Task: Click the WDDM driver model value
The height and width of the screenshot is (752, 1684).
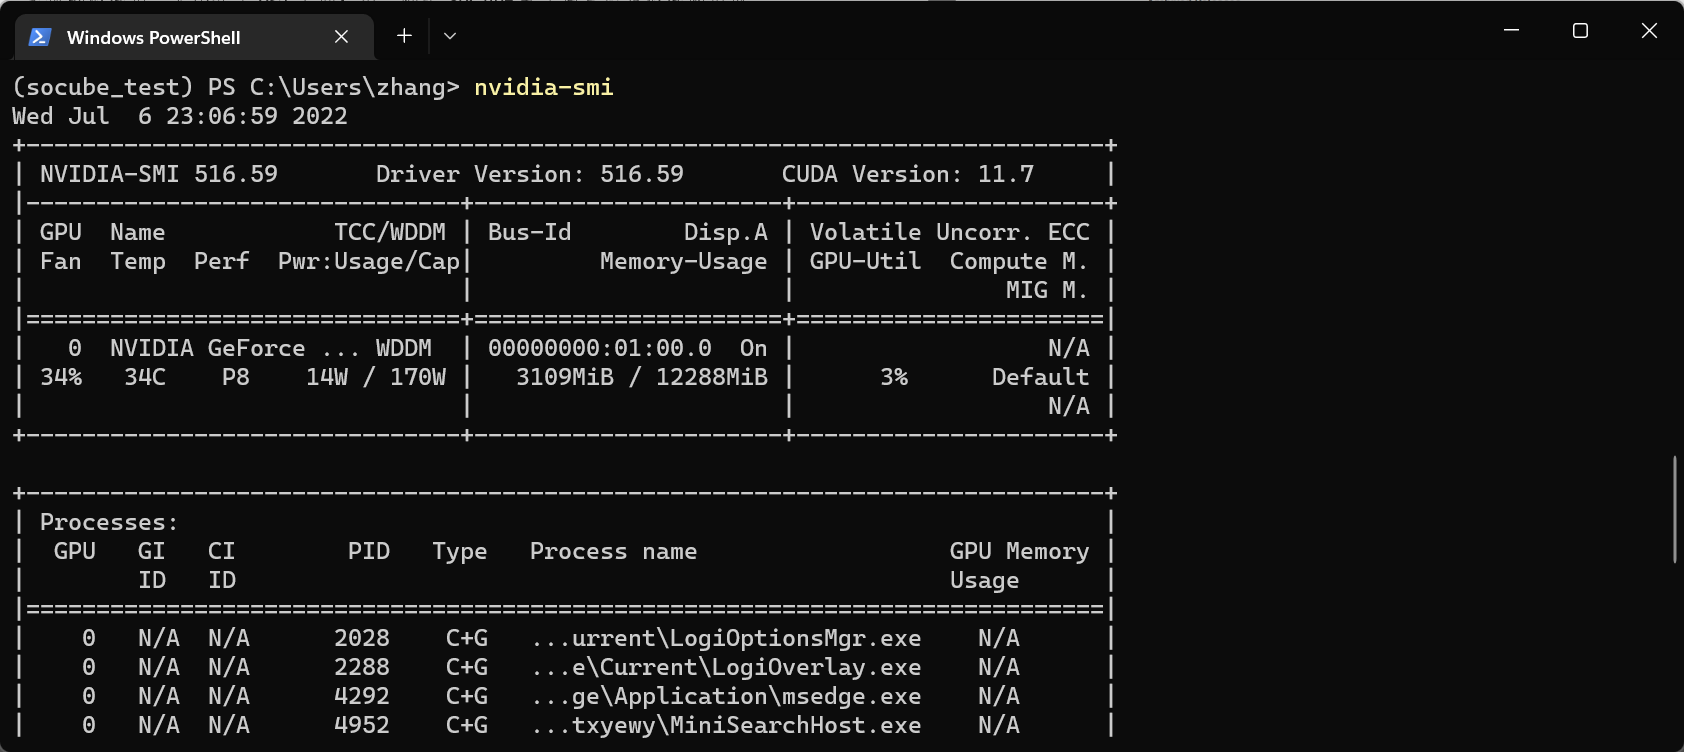Action: (404, 348)
